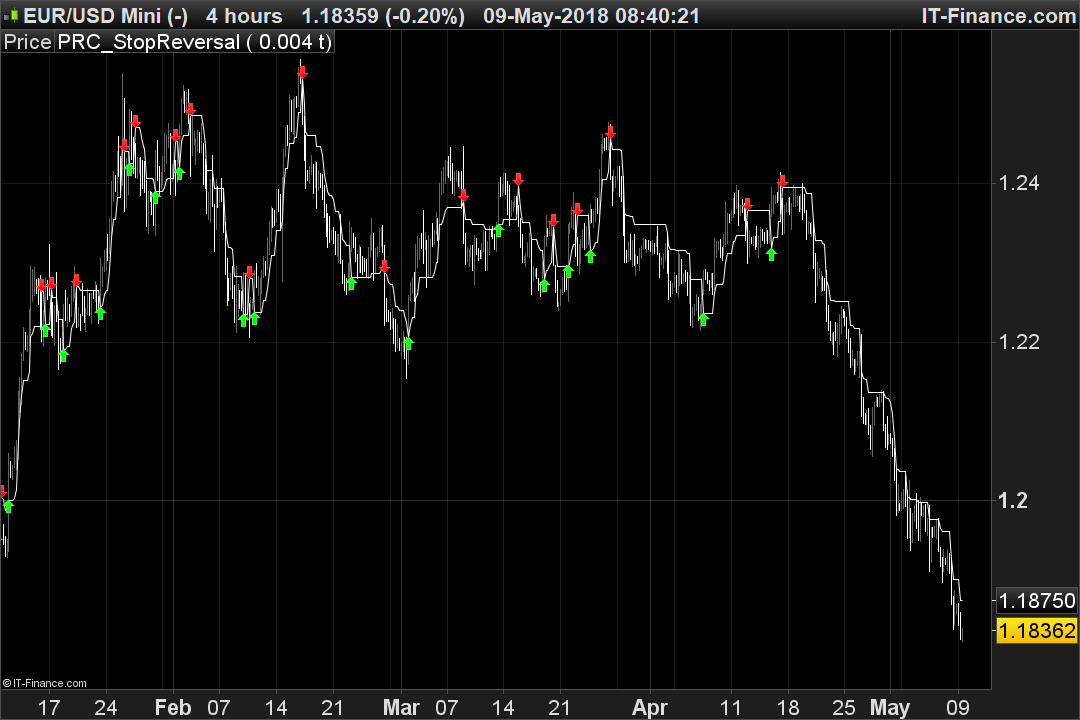Image resolution: width=1080 pixels, height=720 pixels.
Task: Click the last red down arrow before the May decline
Action: 782,181
